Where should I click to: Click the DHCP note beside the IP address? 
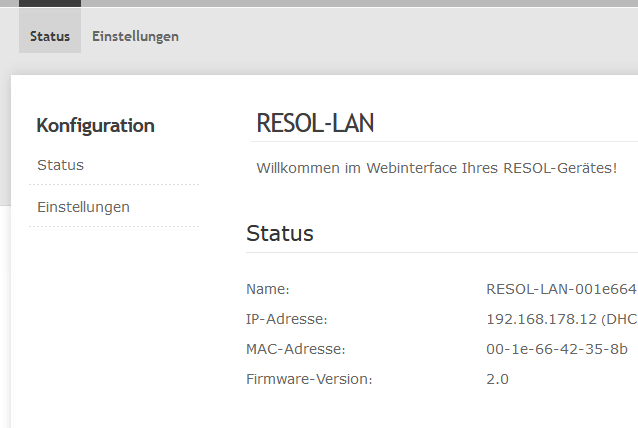(619, 319)
